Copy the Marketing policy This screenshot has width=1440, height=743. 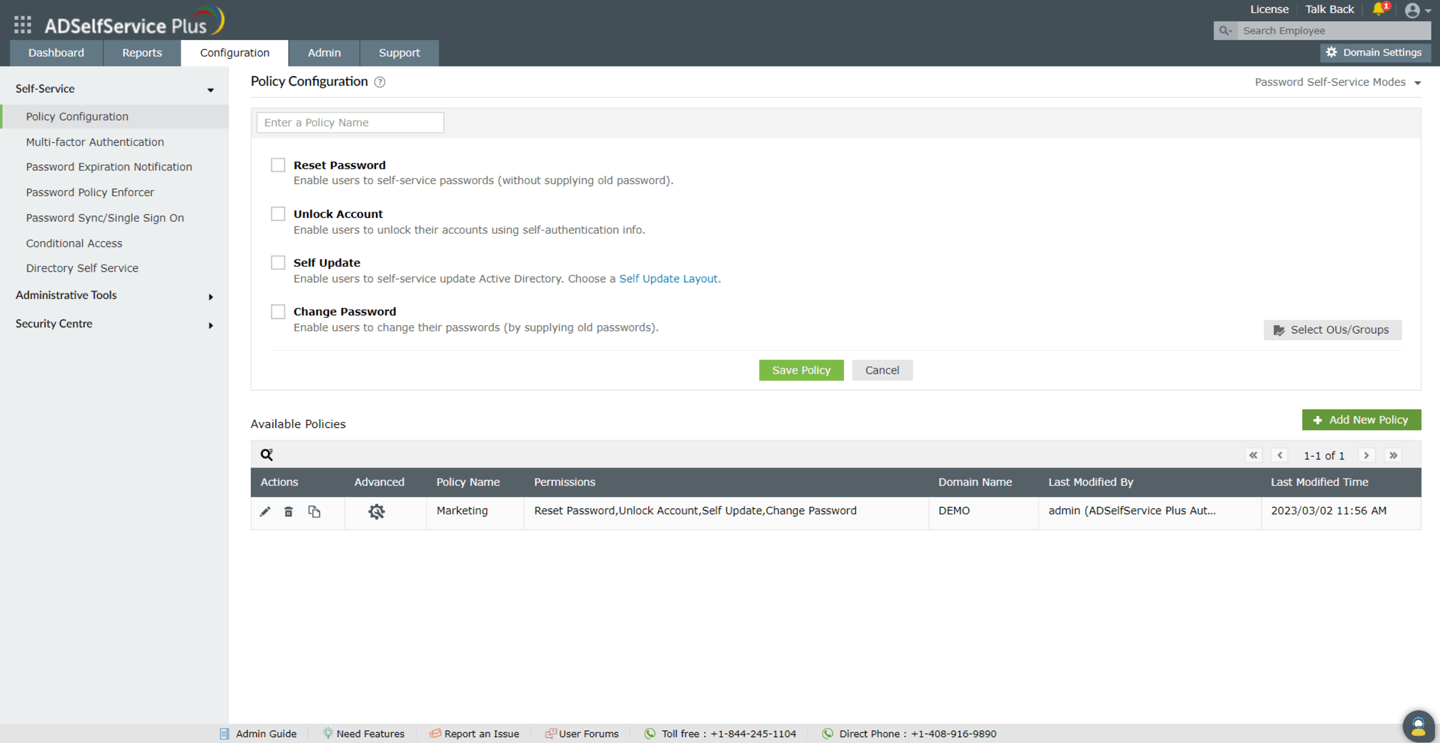(314, 512)
